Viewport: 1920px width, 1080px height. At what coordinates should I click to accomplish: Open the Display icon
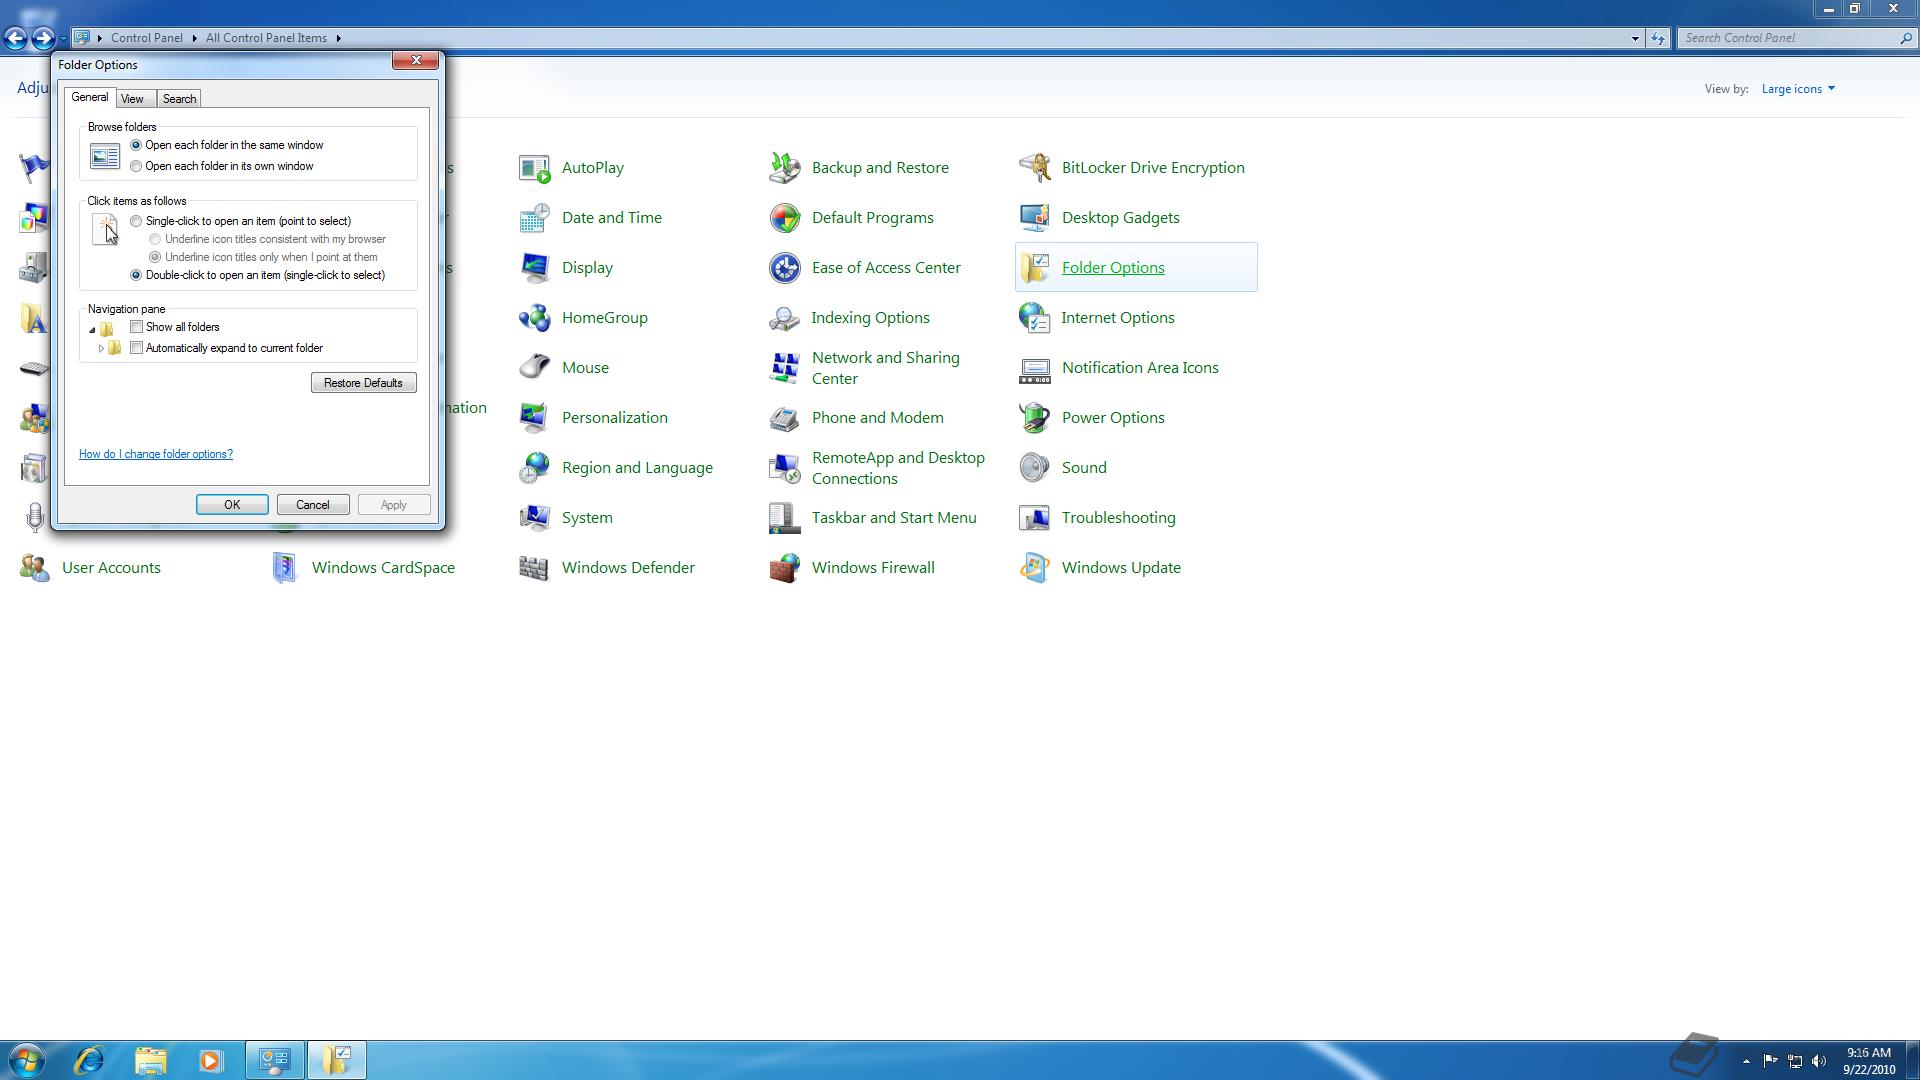pyautogui.click(x=535, y=268)
